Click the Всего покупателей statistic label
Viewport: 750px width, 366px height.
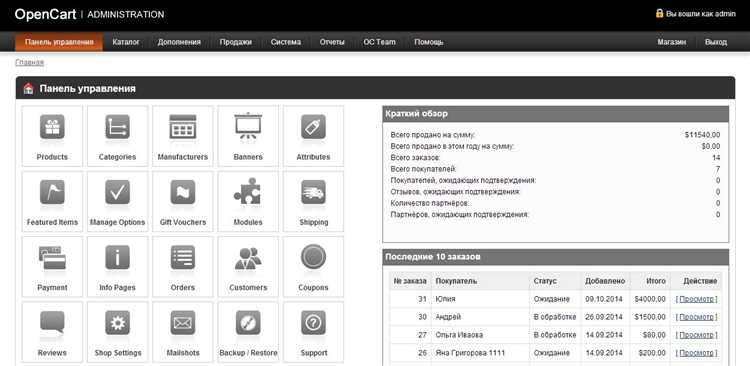tap(423, 169)
